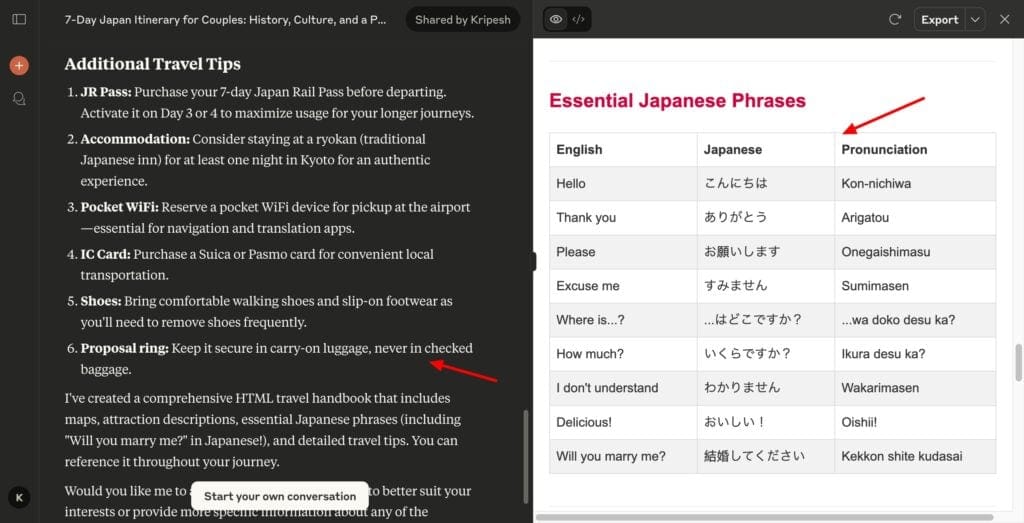Image resolution: width=1024 pixels, height=523 pixels.
Task: Click the Export button
Action: 939,19
